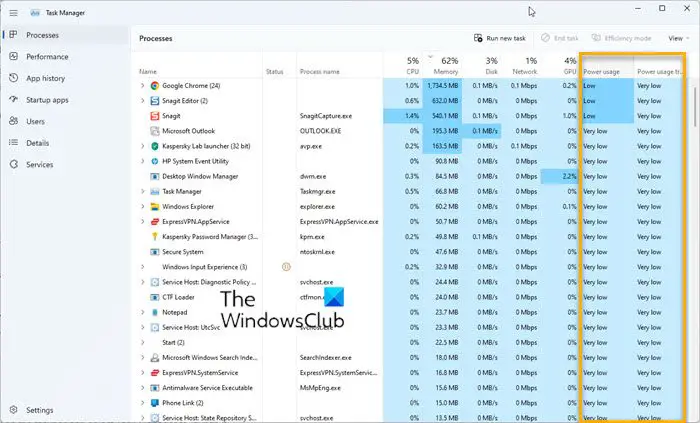This screenshot has height=423, width=700.
Task: Click the HP System Event Utility icon
Action: pyautogui.click(x=154, y=161)
